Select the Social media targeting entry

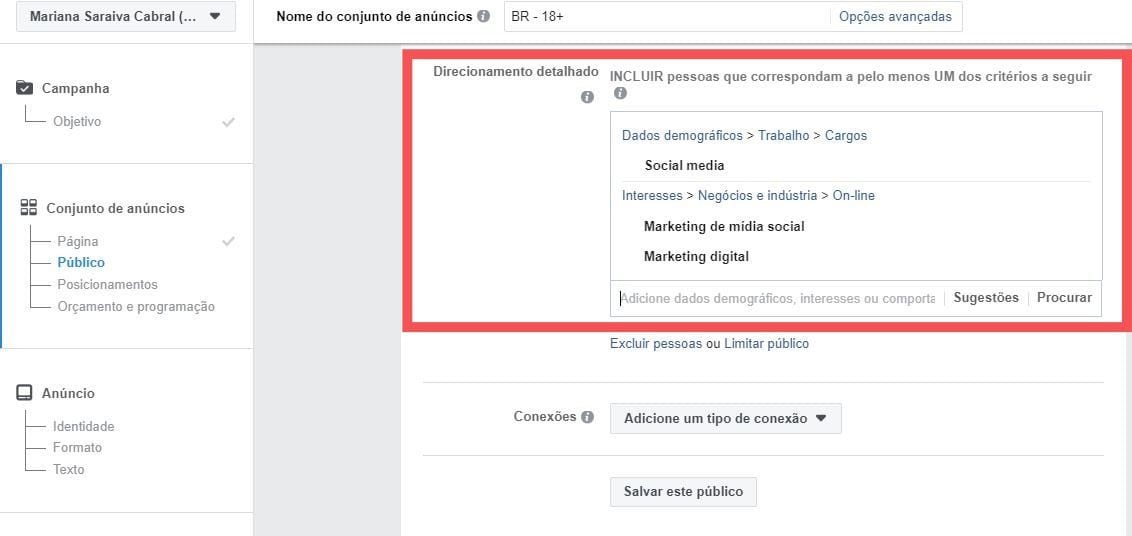coord(684,165)
